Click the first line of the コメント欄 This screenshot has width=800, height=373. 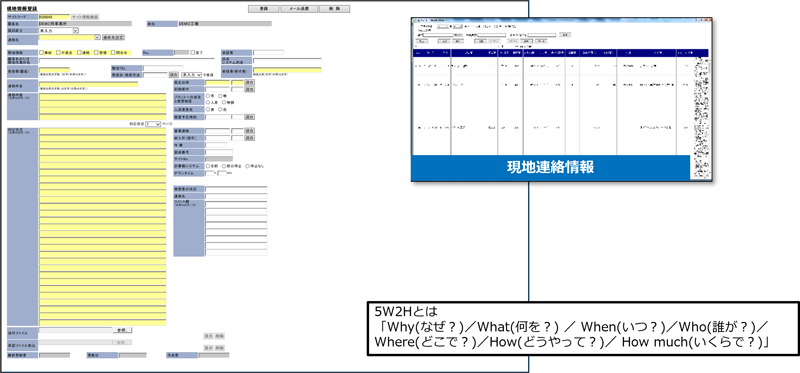pos(236,205)
